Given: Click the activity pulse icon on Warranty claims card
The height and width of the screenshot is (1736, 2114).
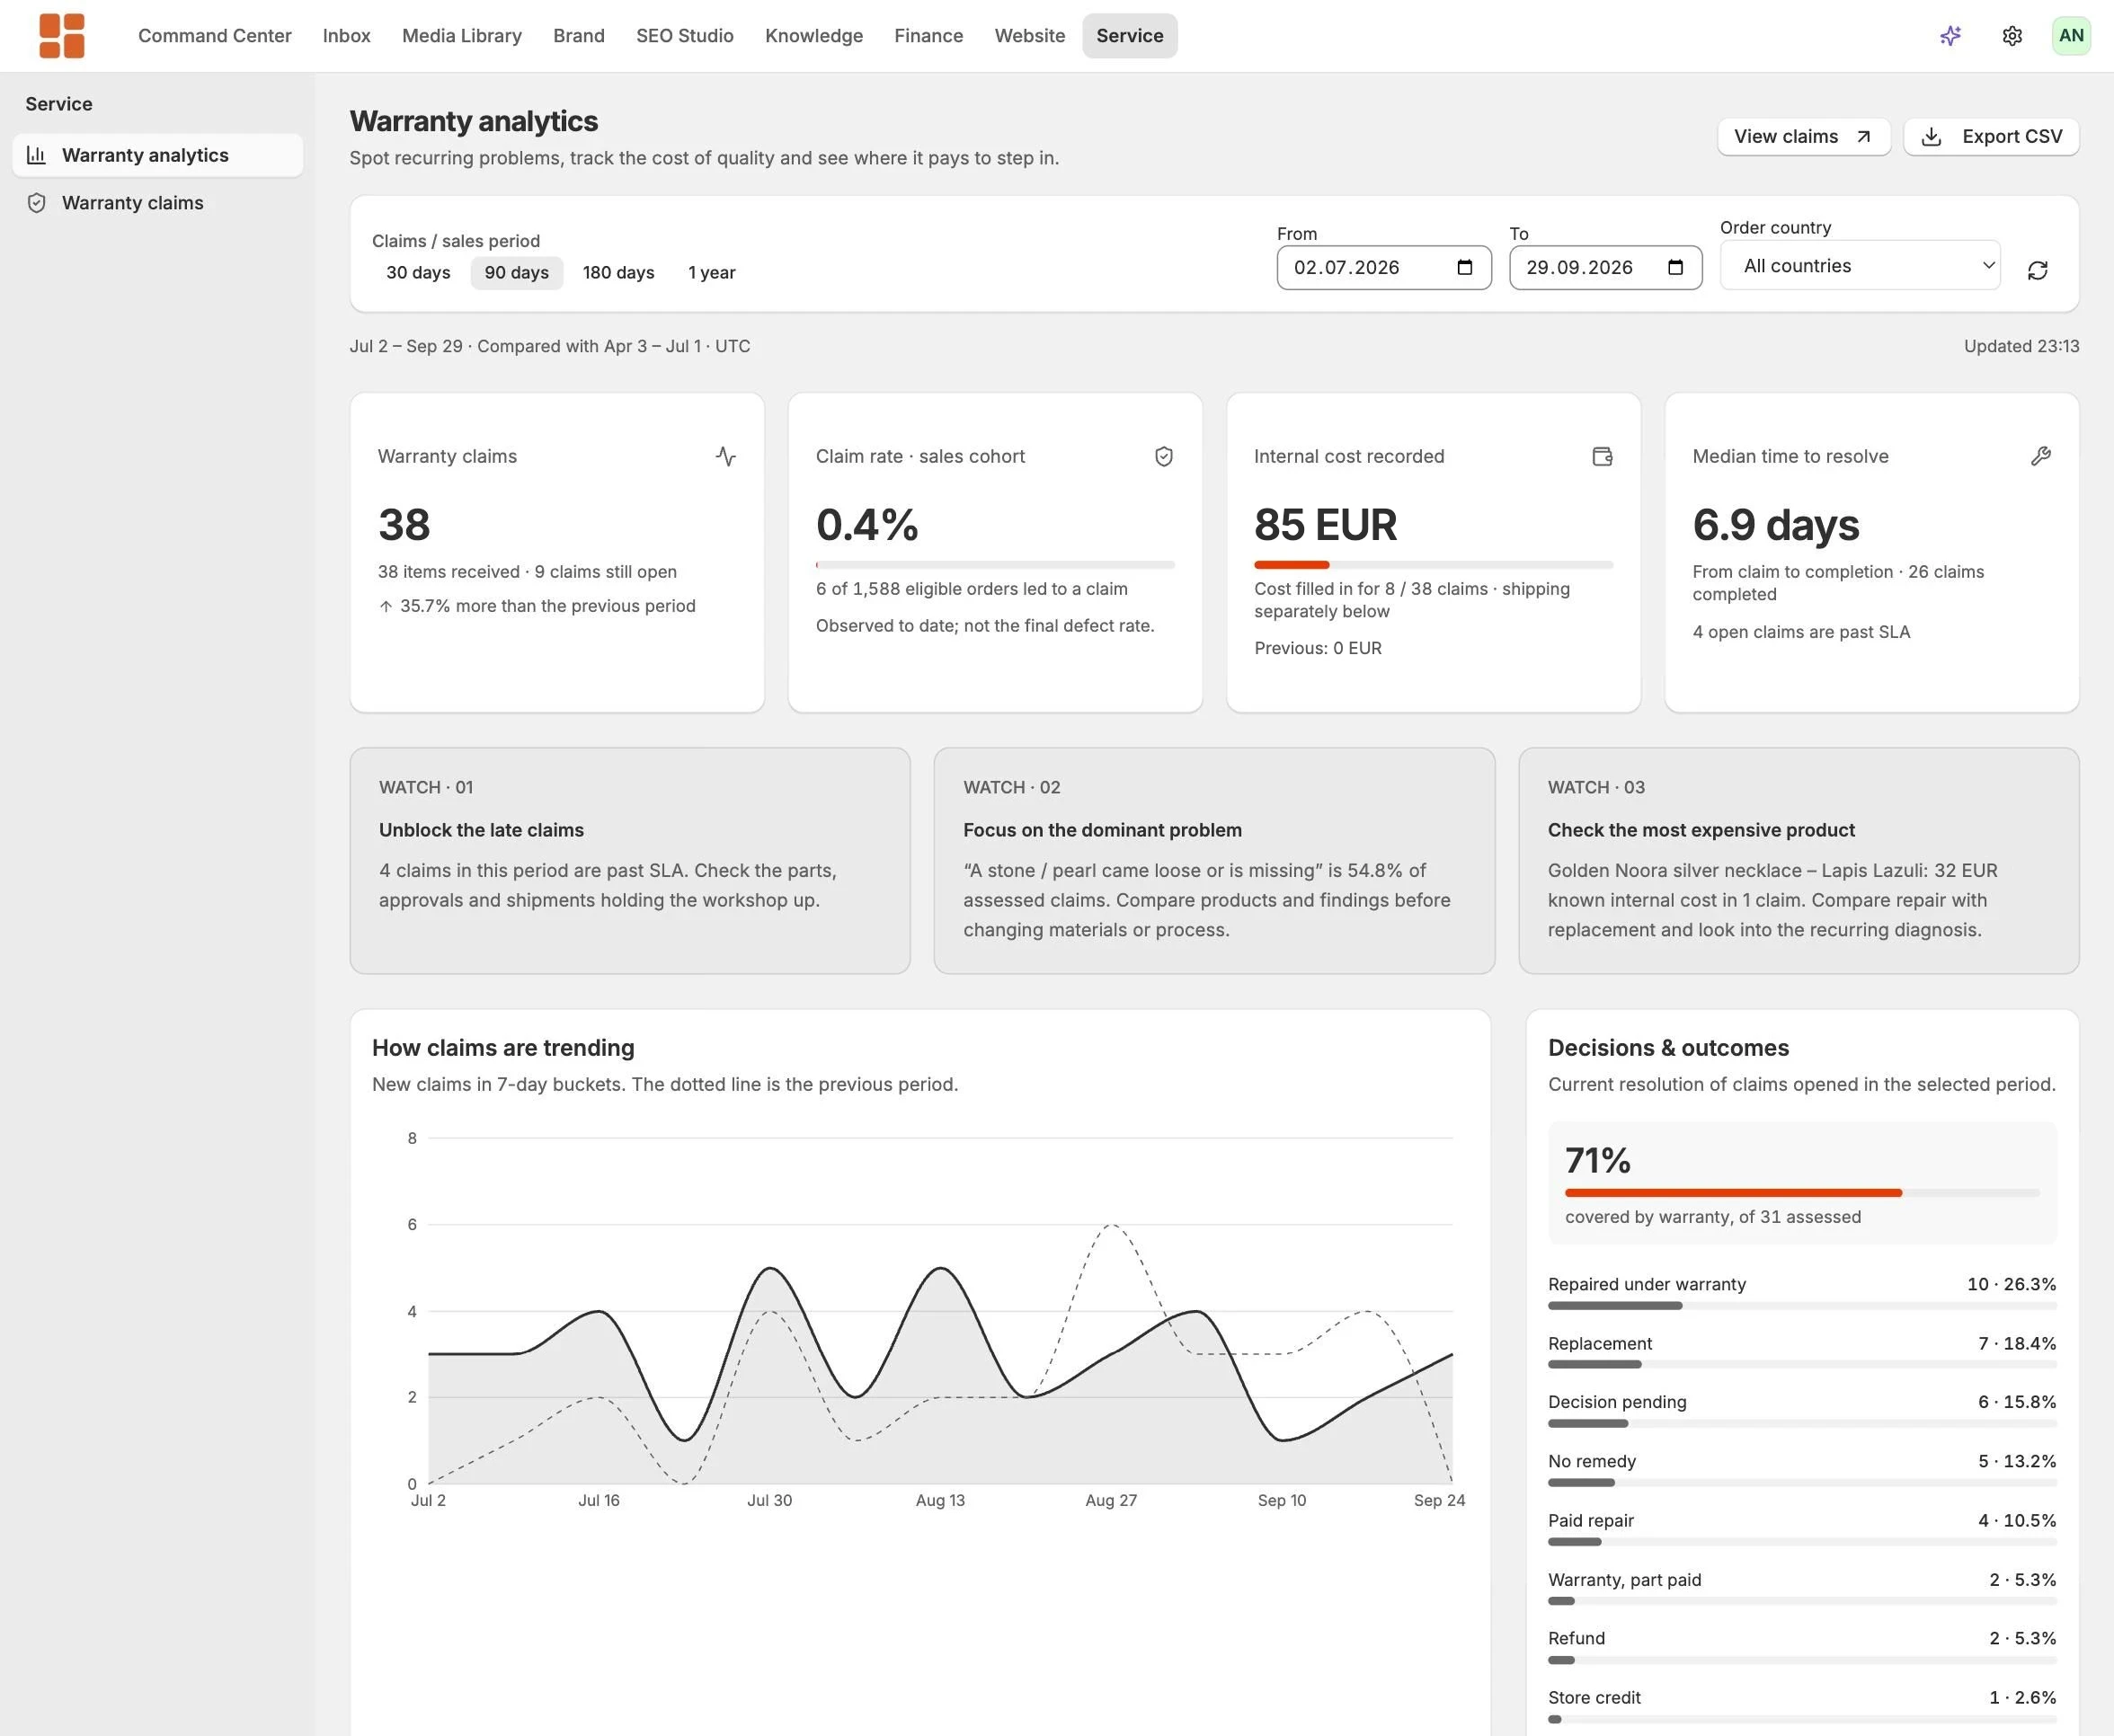Looking at the screenshot, I should pos(726,457).
